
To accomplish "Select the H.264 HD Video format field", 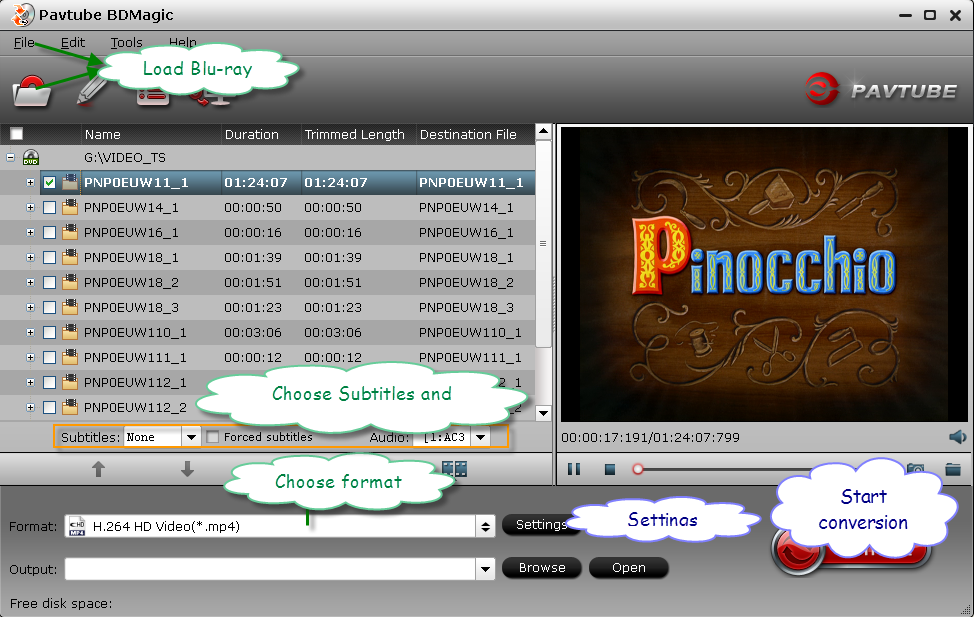I will 271,526.
